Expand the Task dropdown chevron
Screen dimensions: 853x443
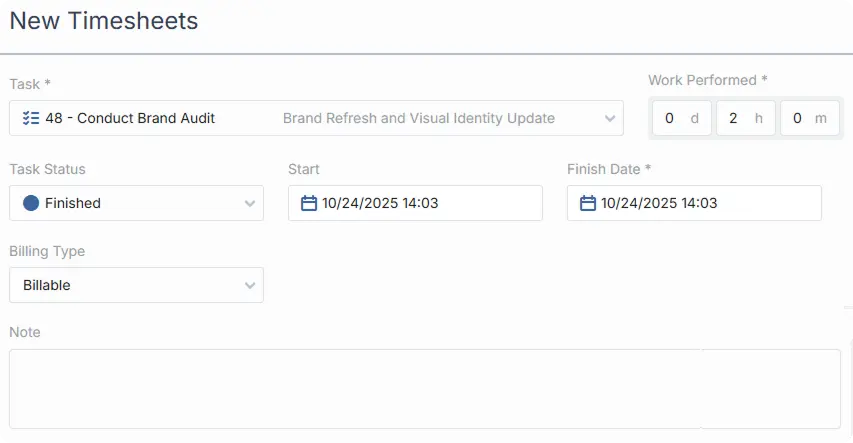(610, 118)
